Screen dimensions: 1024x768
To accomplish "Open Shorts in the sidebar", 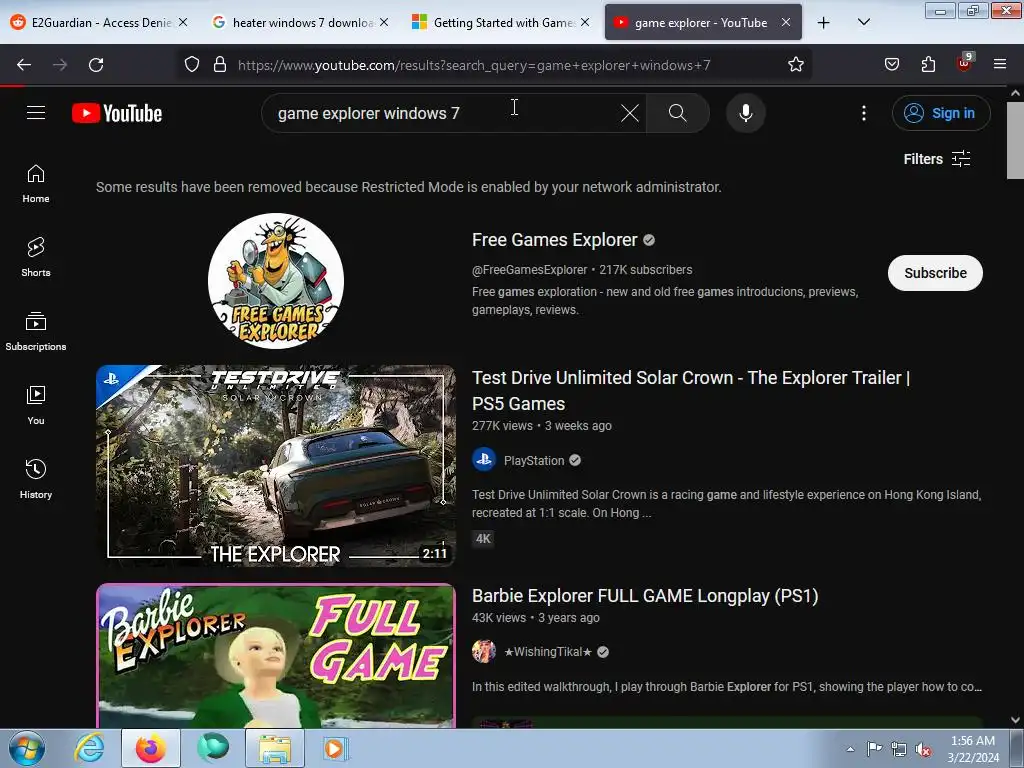I will click(x=36, y=257).
